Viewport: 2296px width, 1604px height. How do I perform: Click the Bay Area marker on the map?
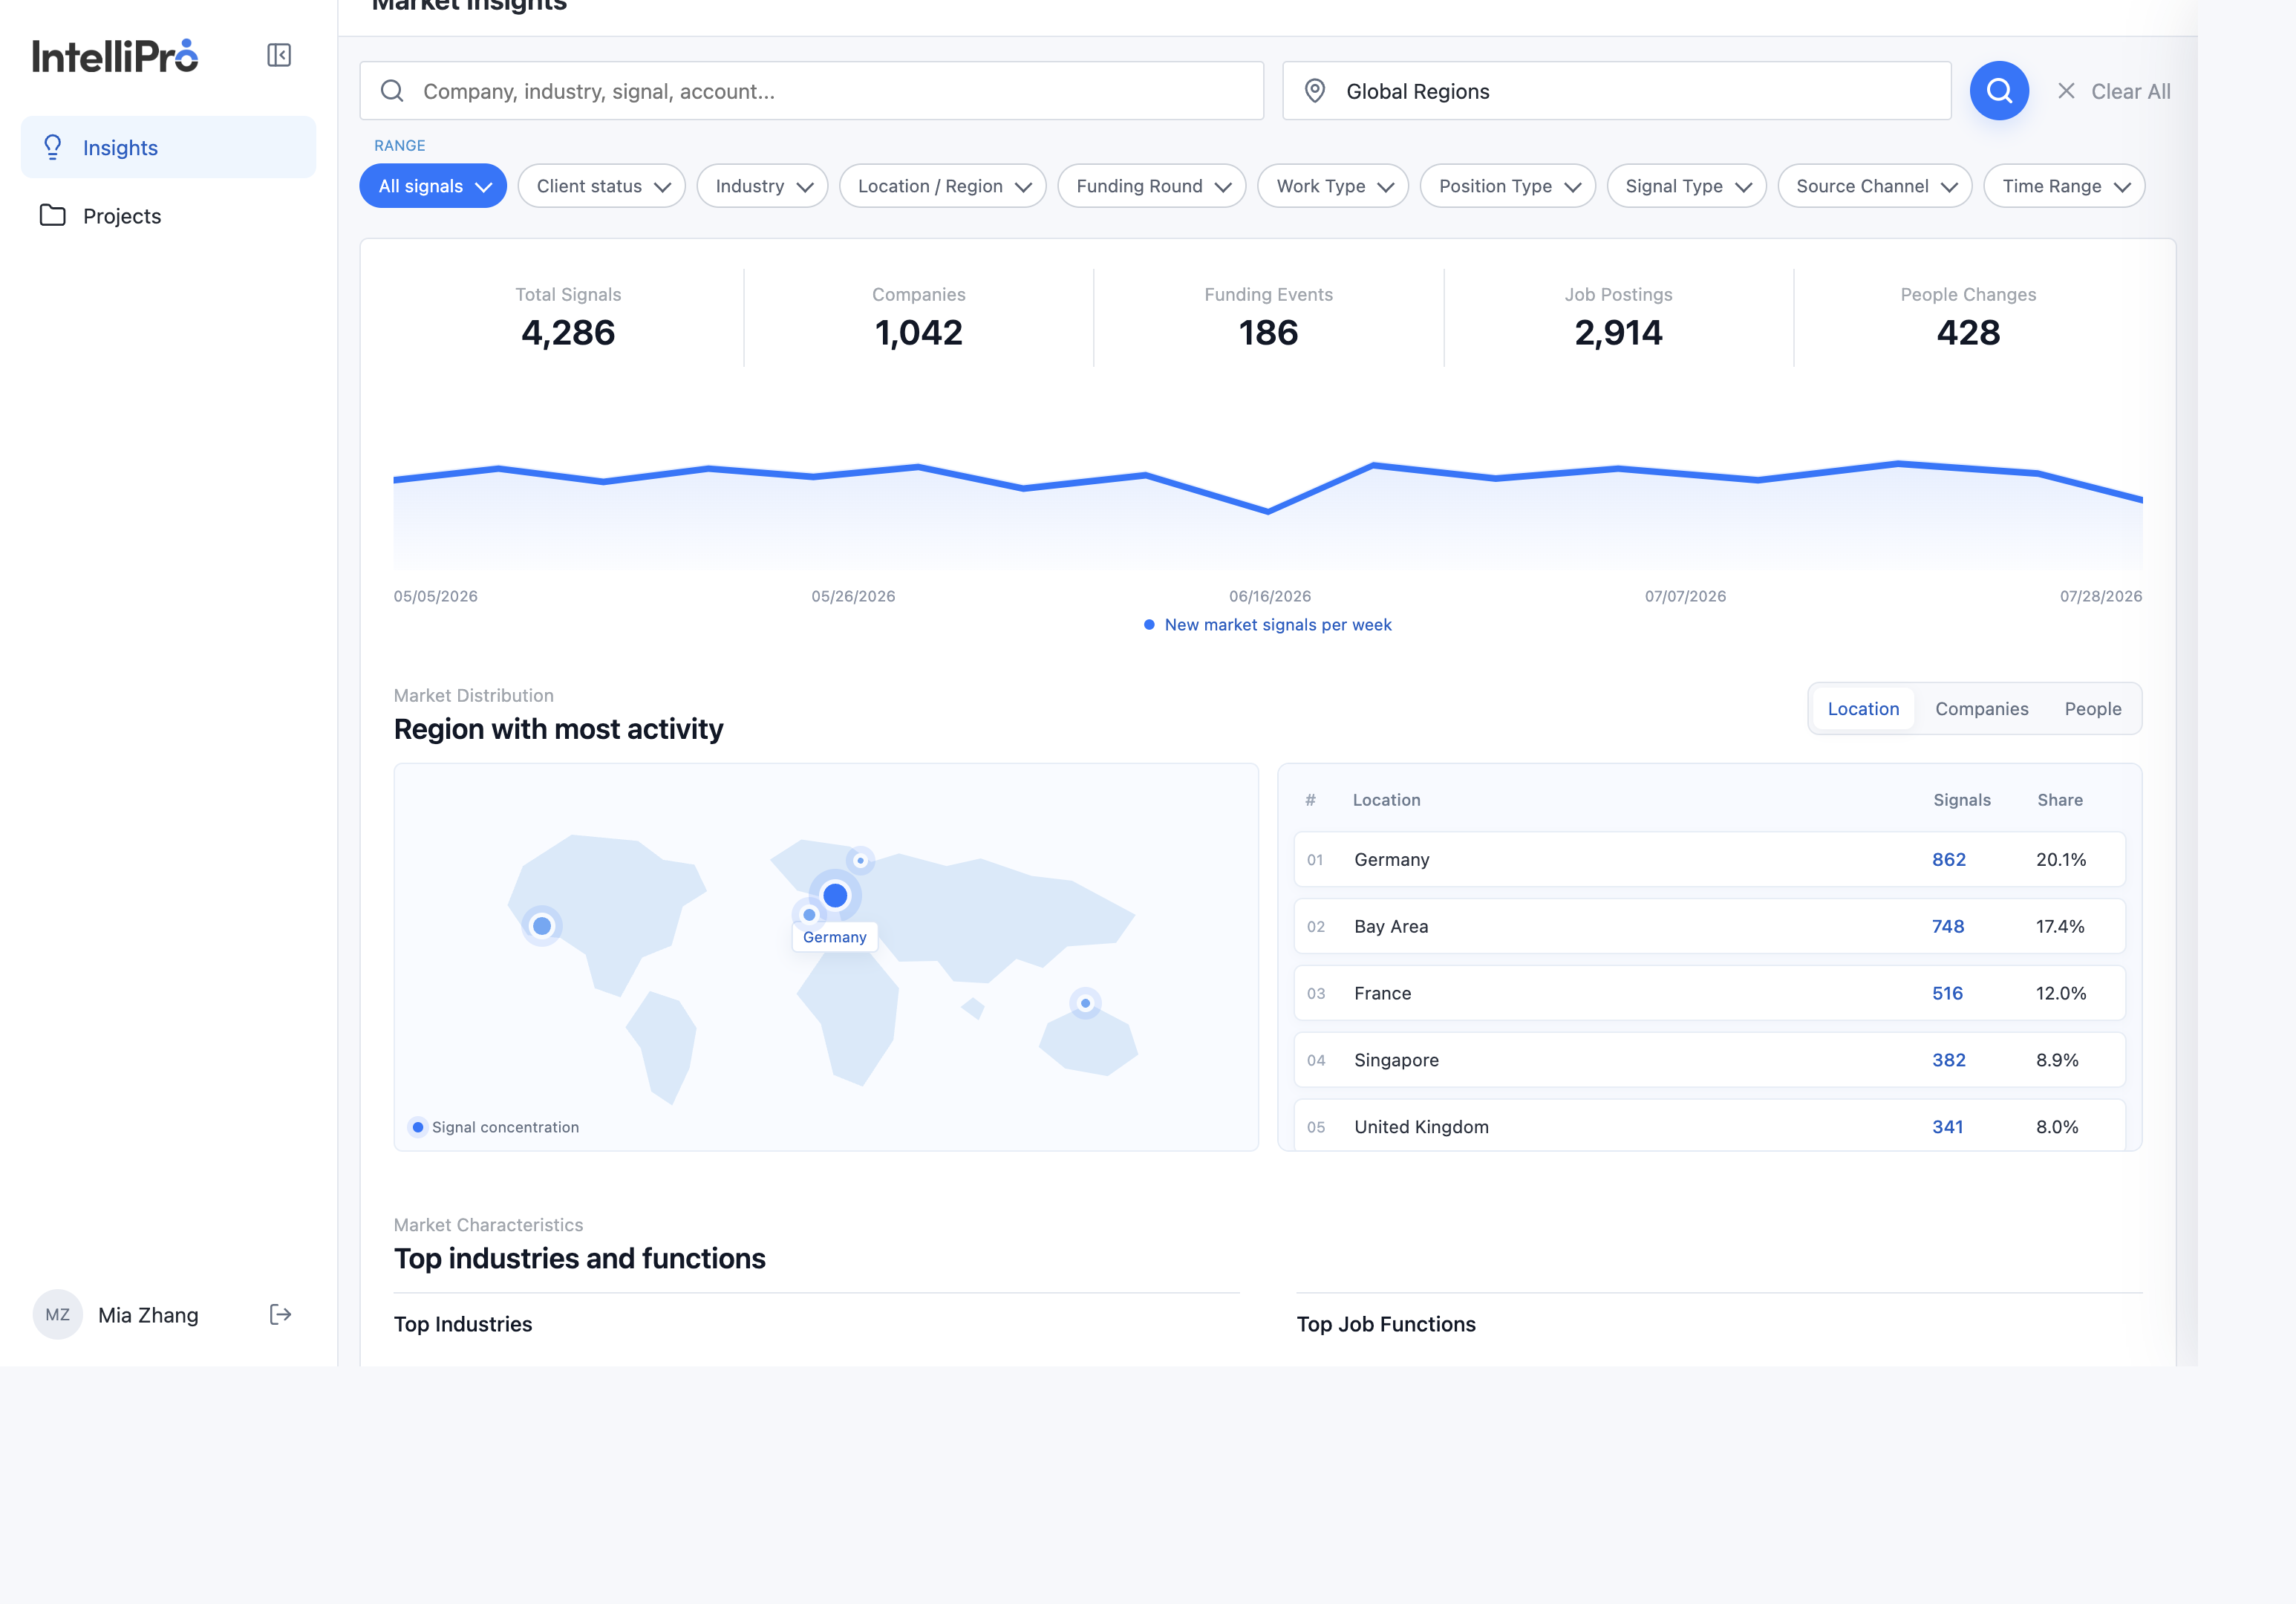click(542, 926)
